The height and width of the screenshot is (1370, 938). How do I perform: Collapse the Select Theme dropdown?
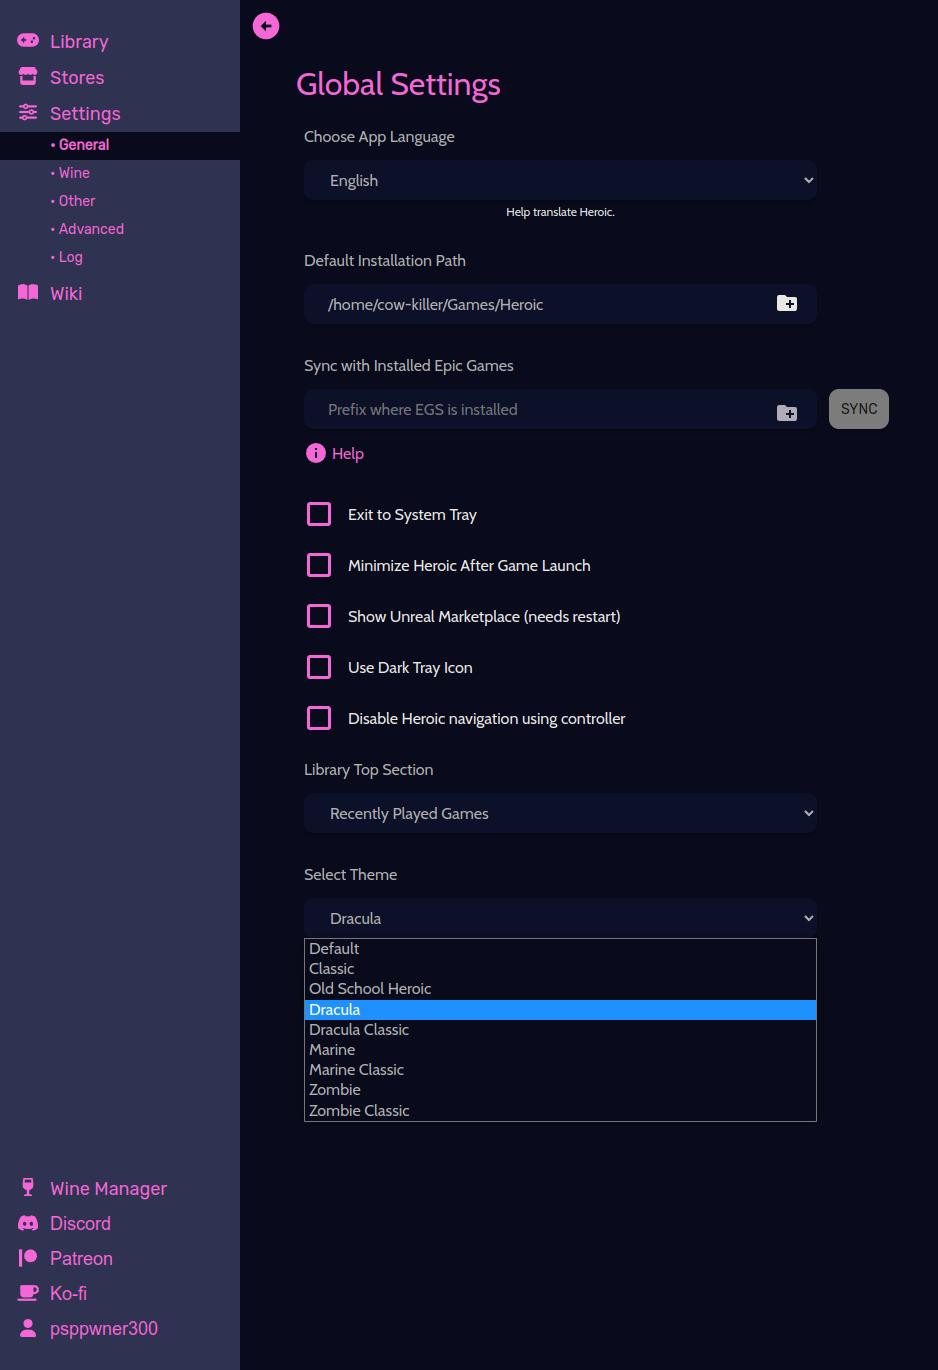560,918
